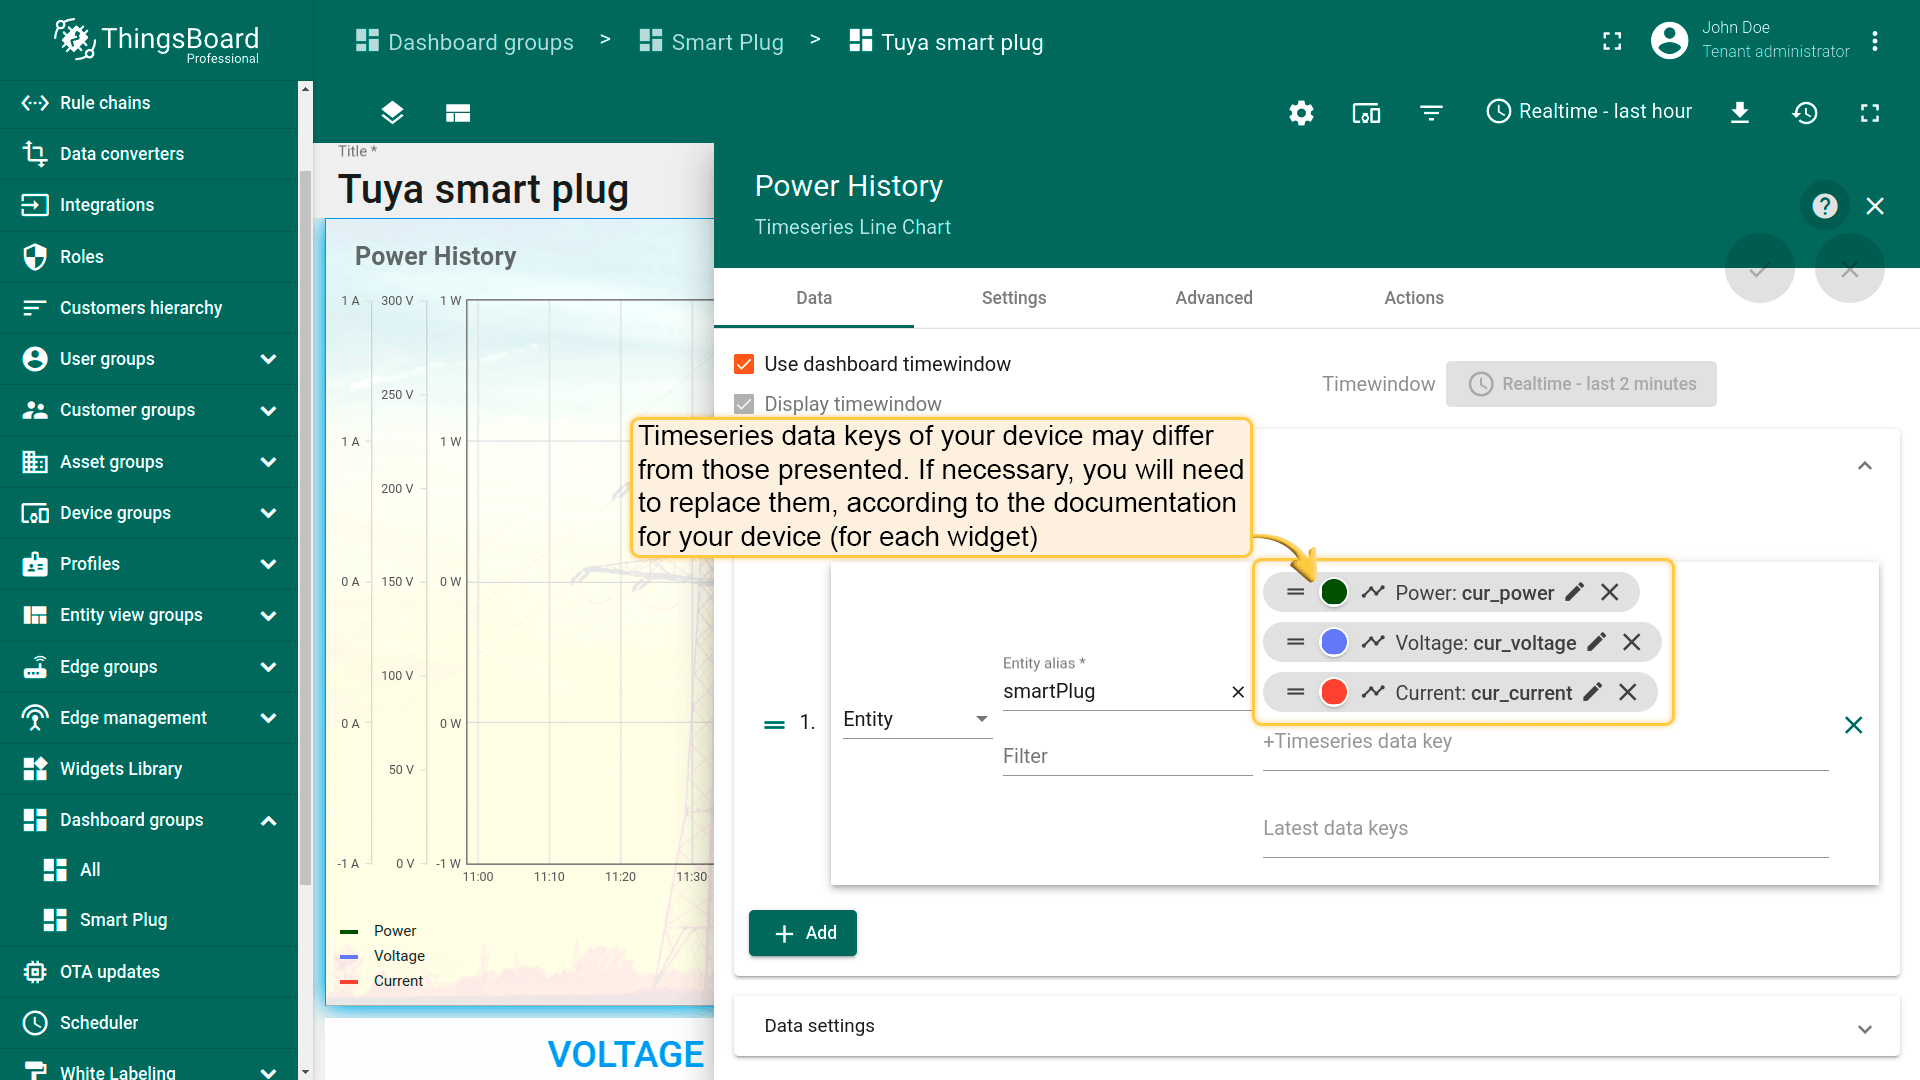The width and height of the screenshot is (1920, 1080).
Task: Switch to the Advanced tab
Action: [x=1213, y=298]
